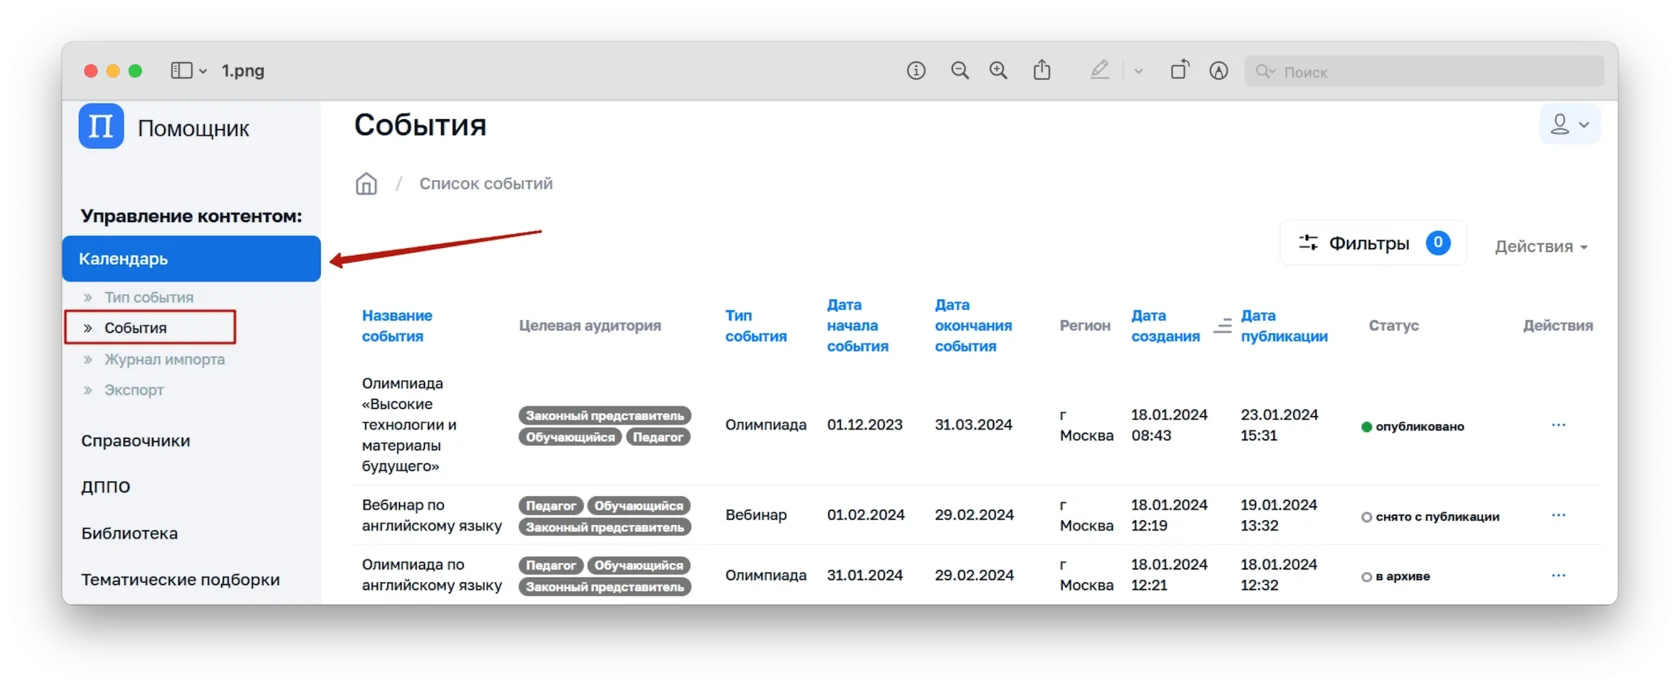This screenshot has width=1680, height=687.
Task: Sort the table by Название события
Action: point(397,326)
